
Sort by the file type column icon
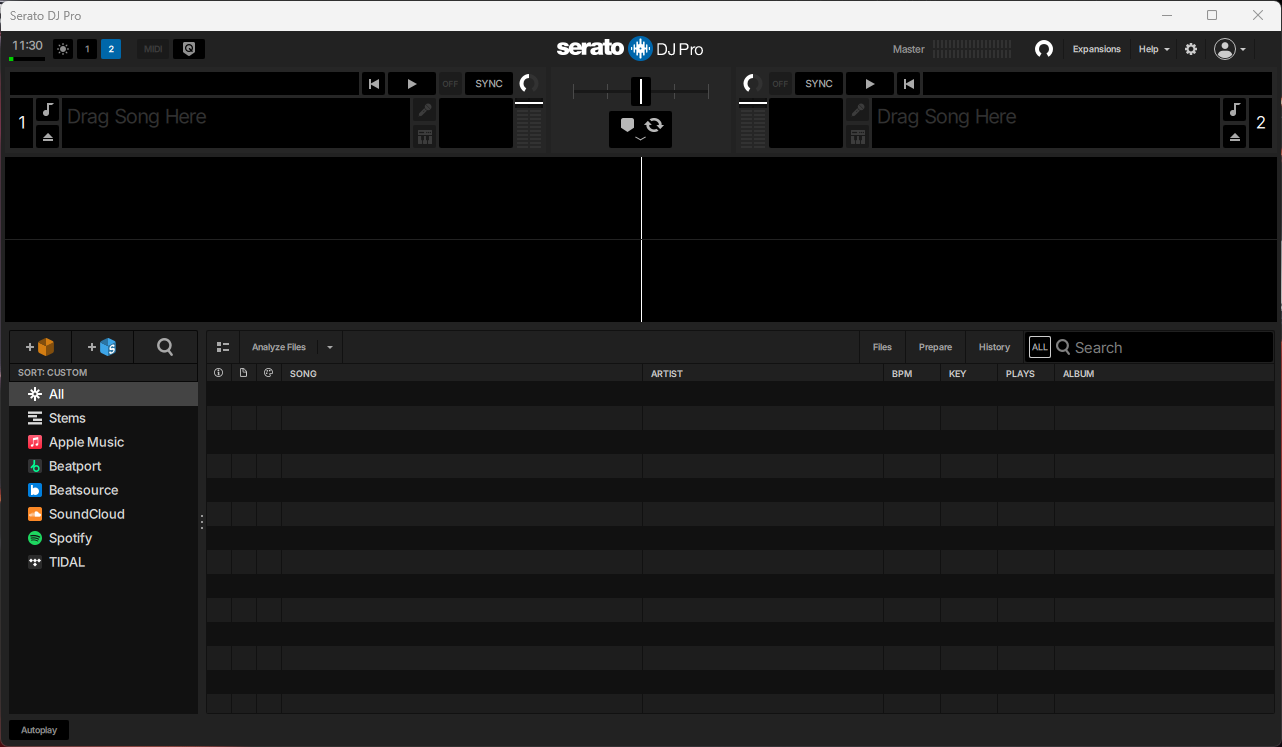pyautogui.click(x=243, y=373)
